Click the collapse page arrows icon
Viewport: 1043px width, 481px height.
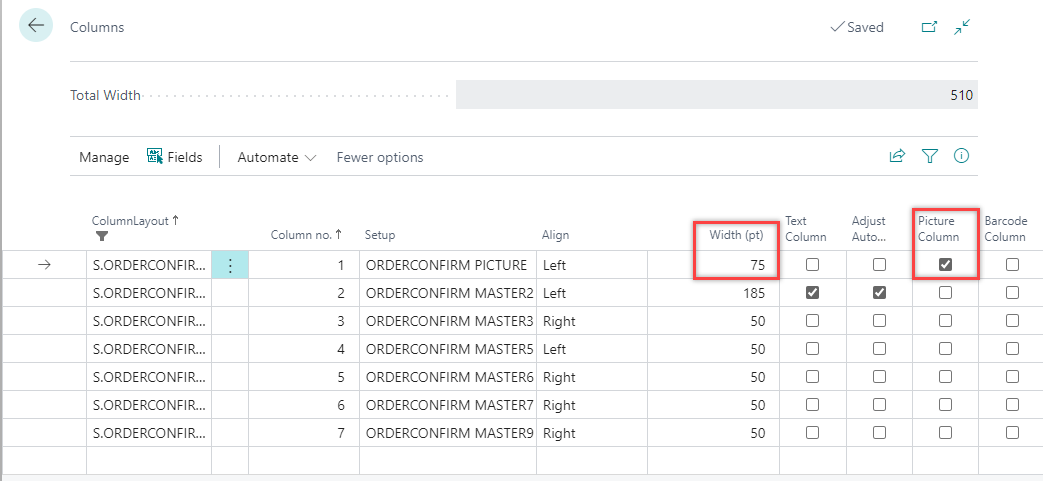coord(962,27)
